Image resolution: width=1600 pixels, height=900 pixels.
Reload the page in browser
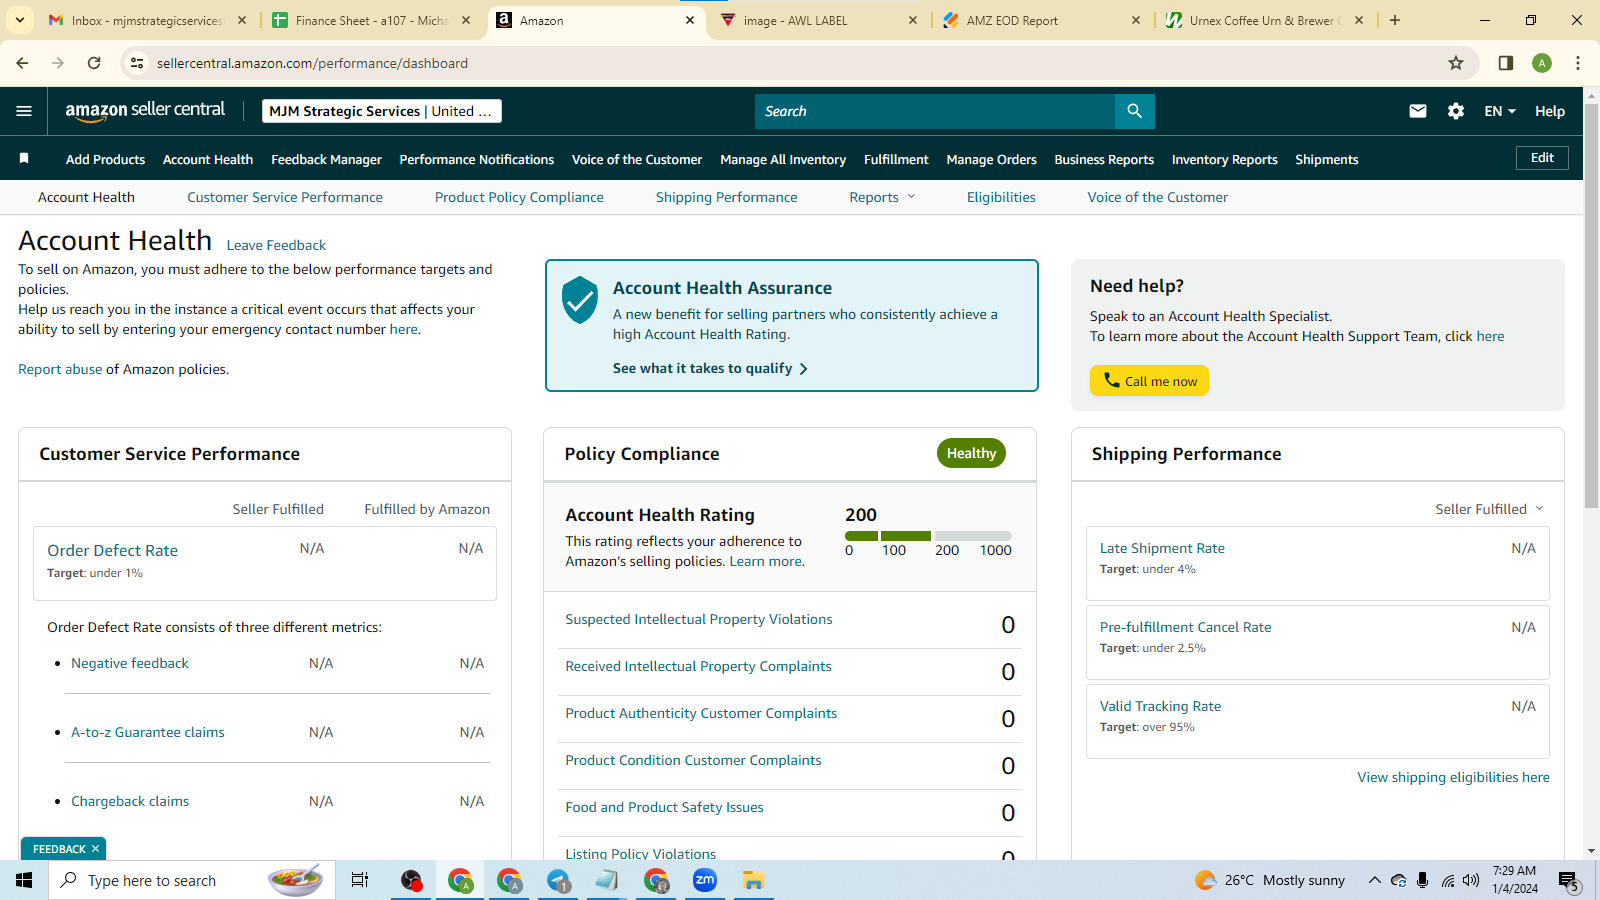point(94,63)
